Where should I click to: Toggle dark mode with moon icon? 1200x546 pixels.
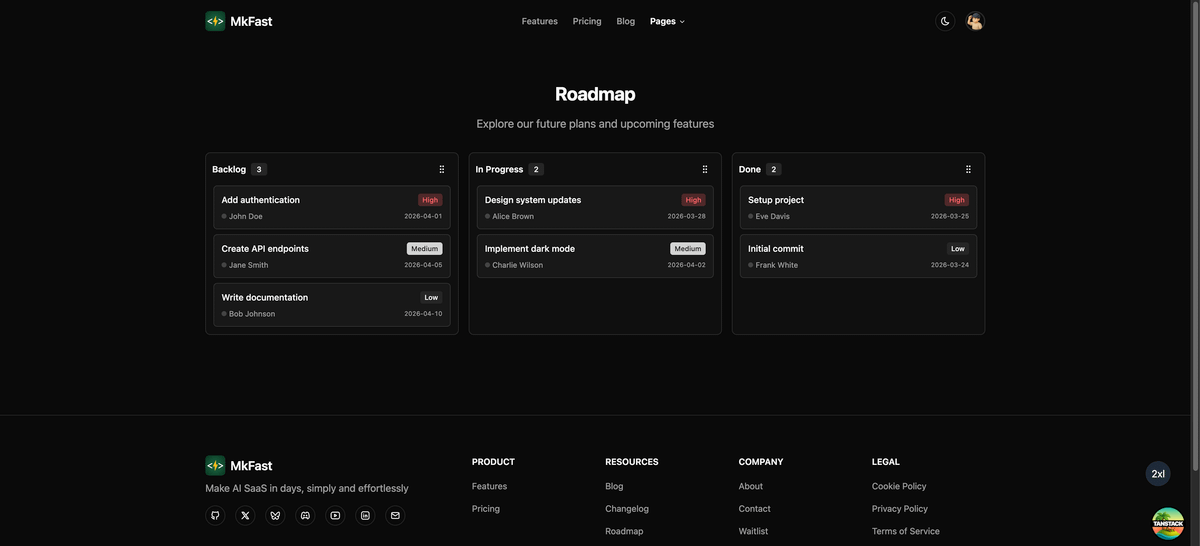(x=945, y=21)
